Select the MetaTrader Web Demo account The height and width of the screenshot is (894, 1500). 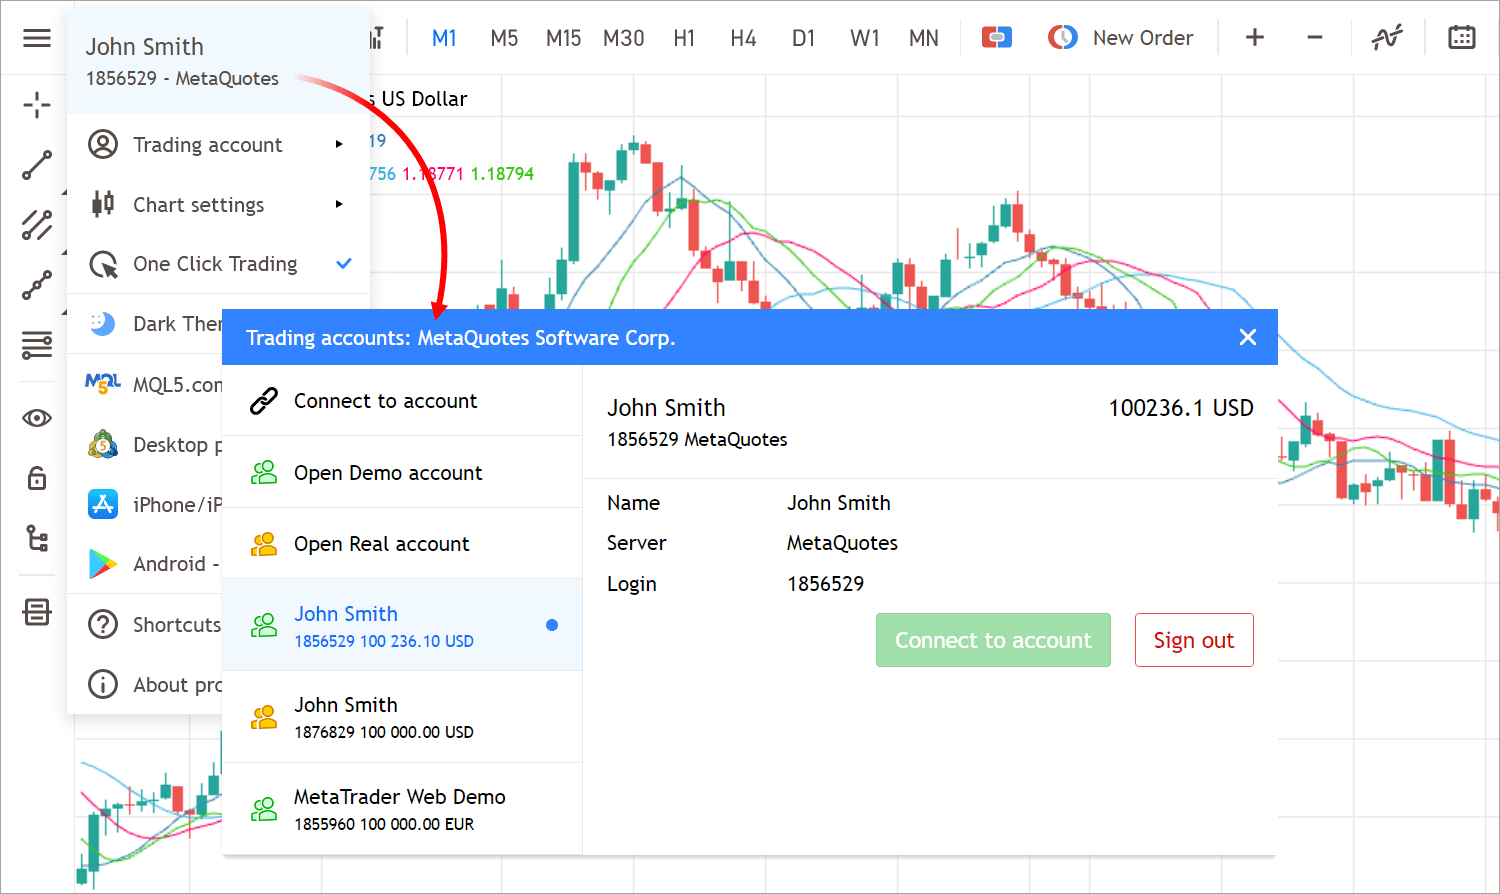[x=399, y=808]
